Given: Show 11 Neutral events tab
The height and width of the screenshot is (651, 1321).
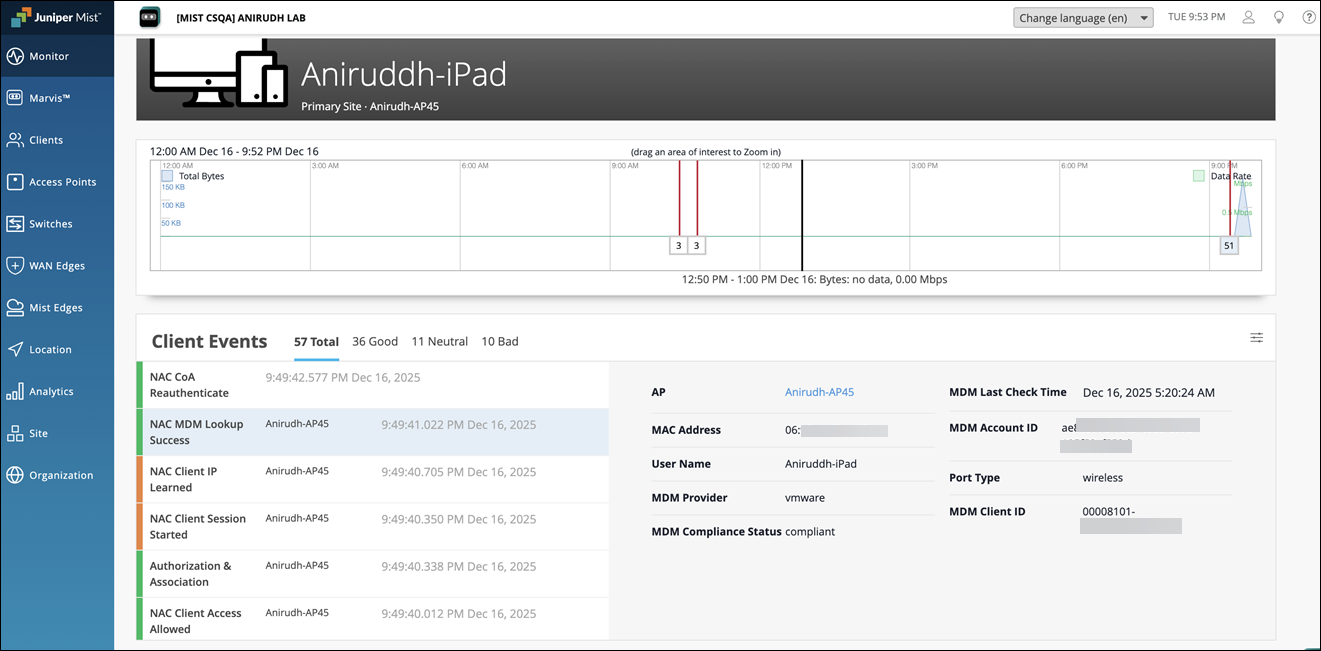Looking at the screenshot, I should click(x=440, y=342).
